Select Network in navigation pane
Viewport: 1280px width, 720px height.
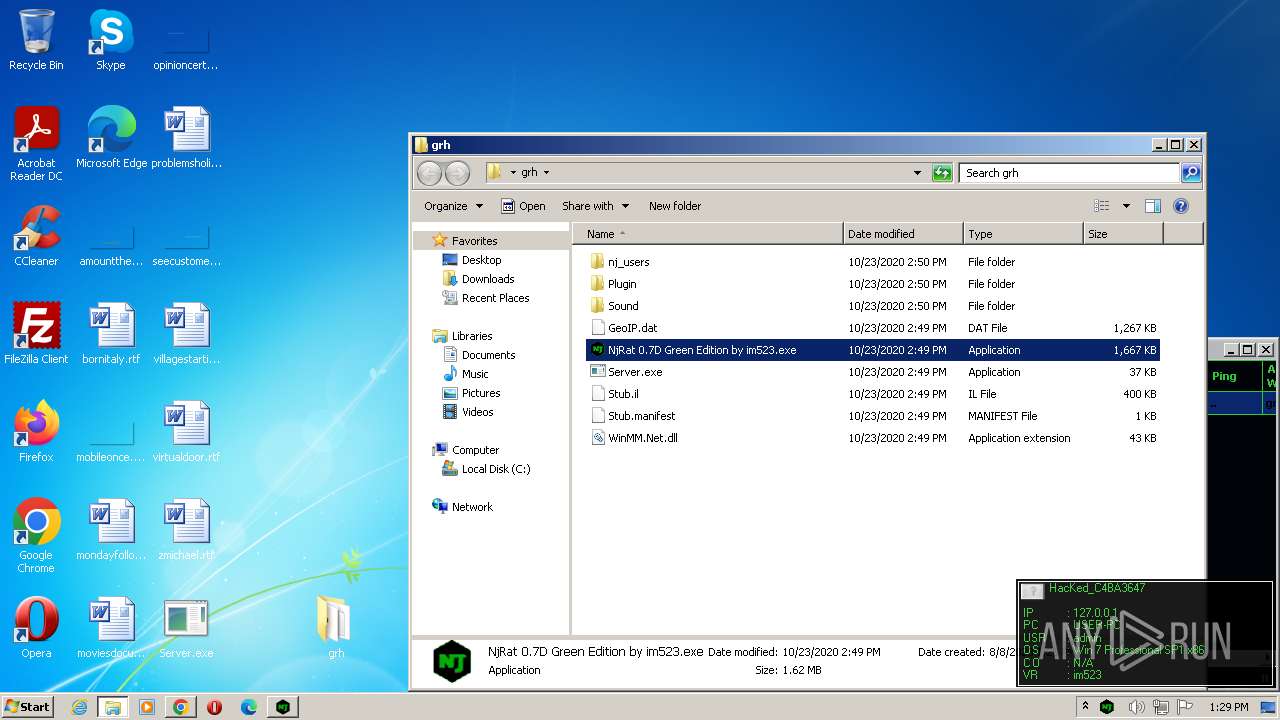(x=463, y=507)
